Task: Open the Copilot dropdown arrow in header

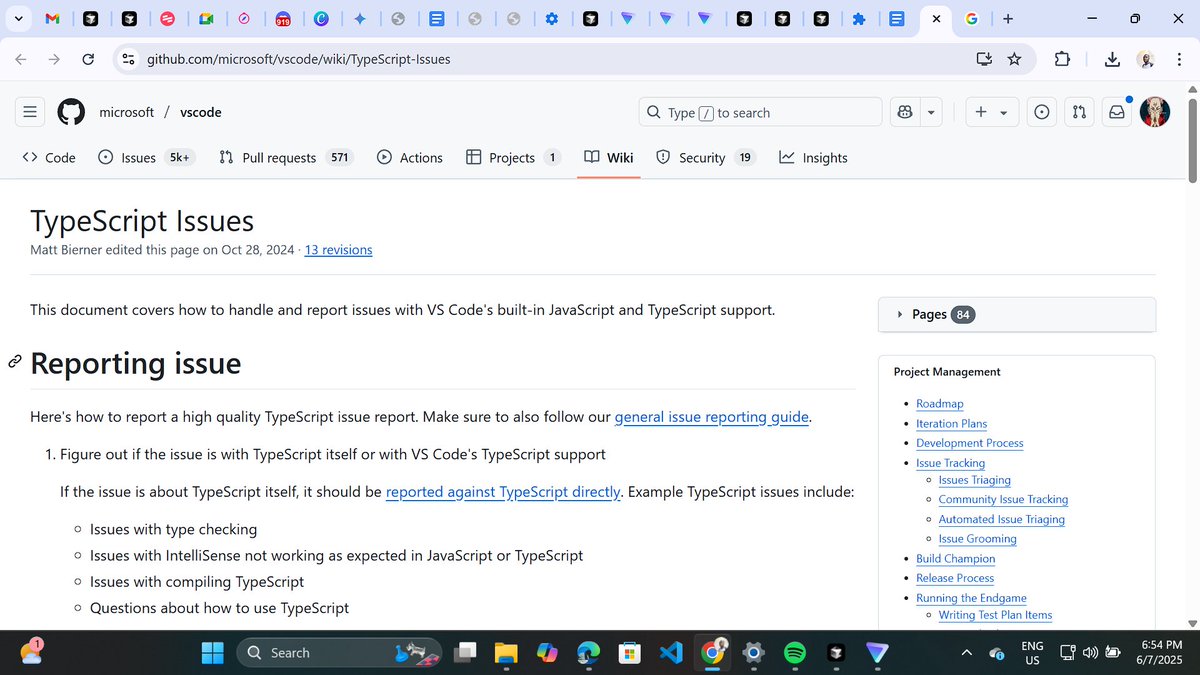Action: tap(931, 112)
